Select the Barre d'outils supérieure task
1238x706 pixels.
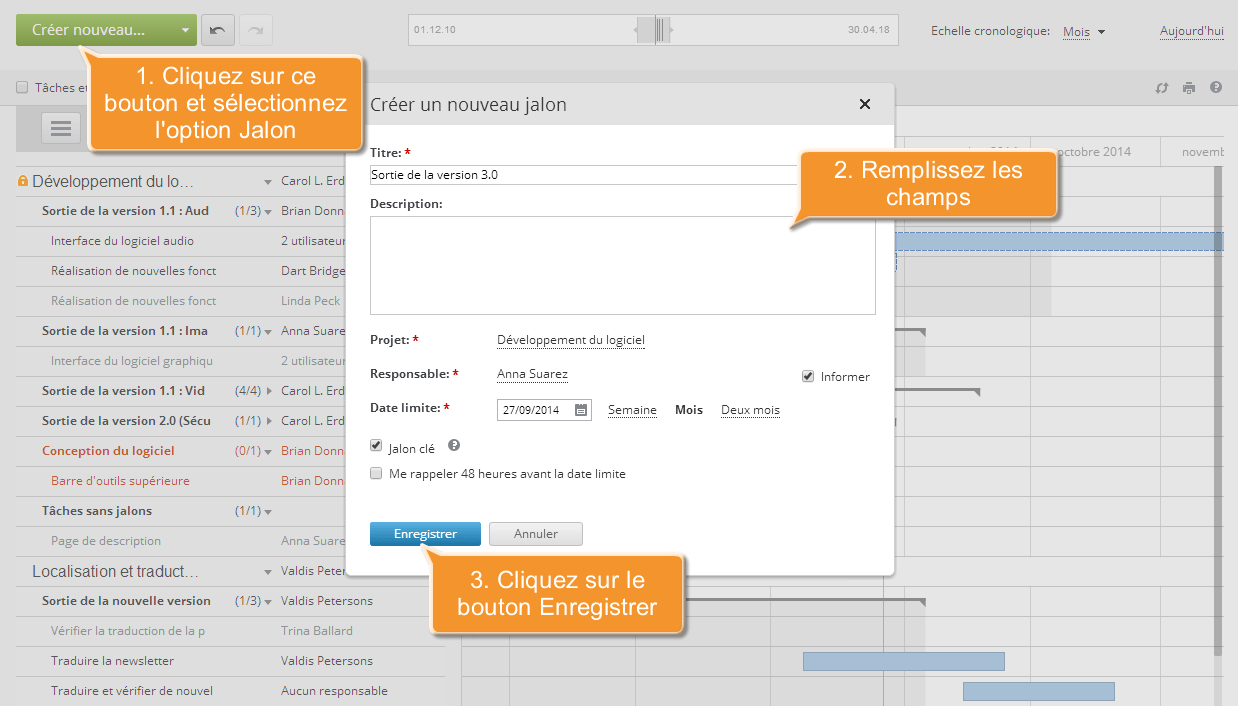tap(120, 481)
